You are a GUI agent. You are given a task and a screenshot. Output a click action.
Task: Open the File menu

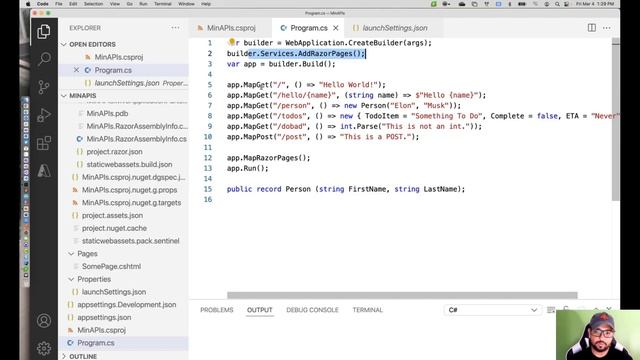(59, 4)
